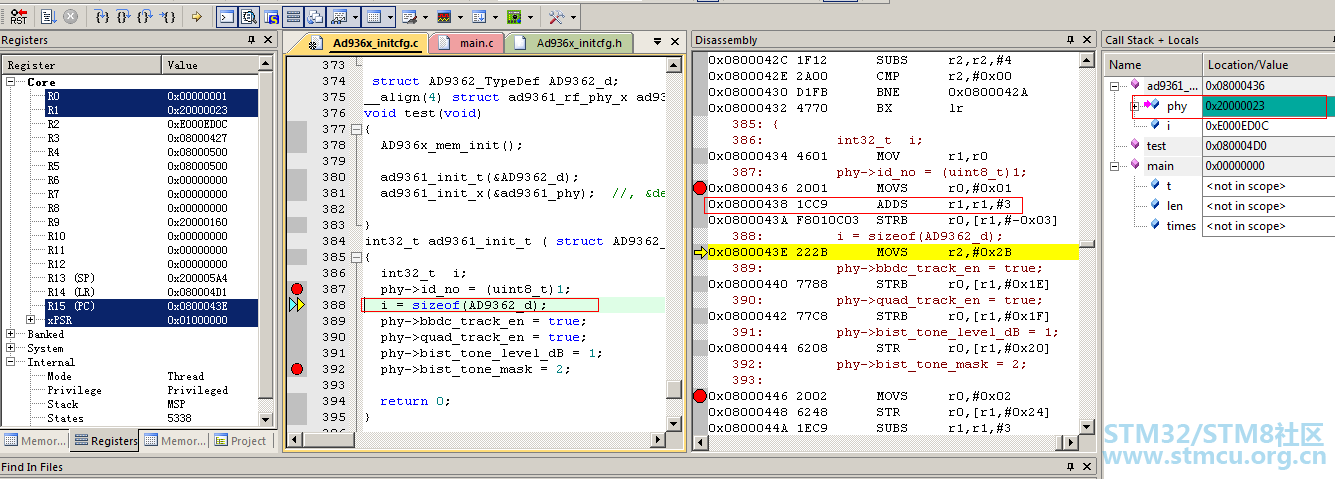Reset the CPU with RST icon
1335x479 pixels.
tap(19, 17)
